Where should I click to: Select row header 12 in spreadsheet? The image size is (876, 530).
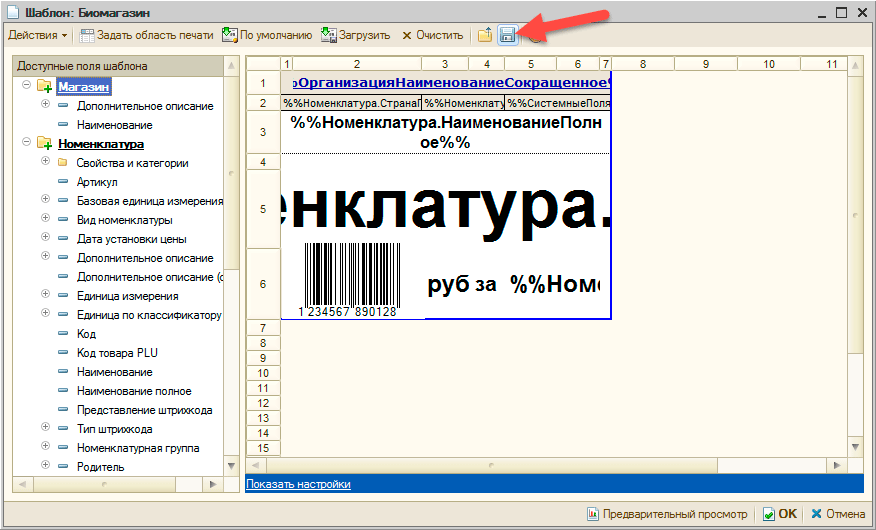263,403
